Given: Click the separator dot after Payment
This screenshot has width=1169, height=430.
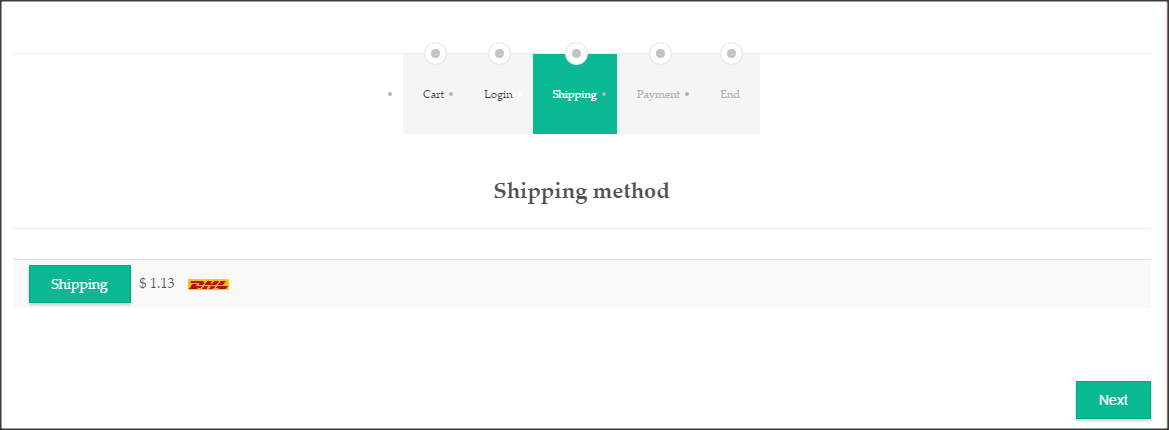Looking at the screenshot, I should click(687, 94).
